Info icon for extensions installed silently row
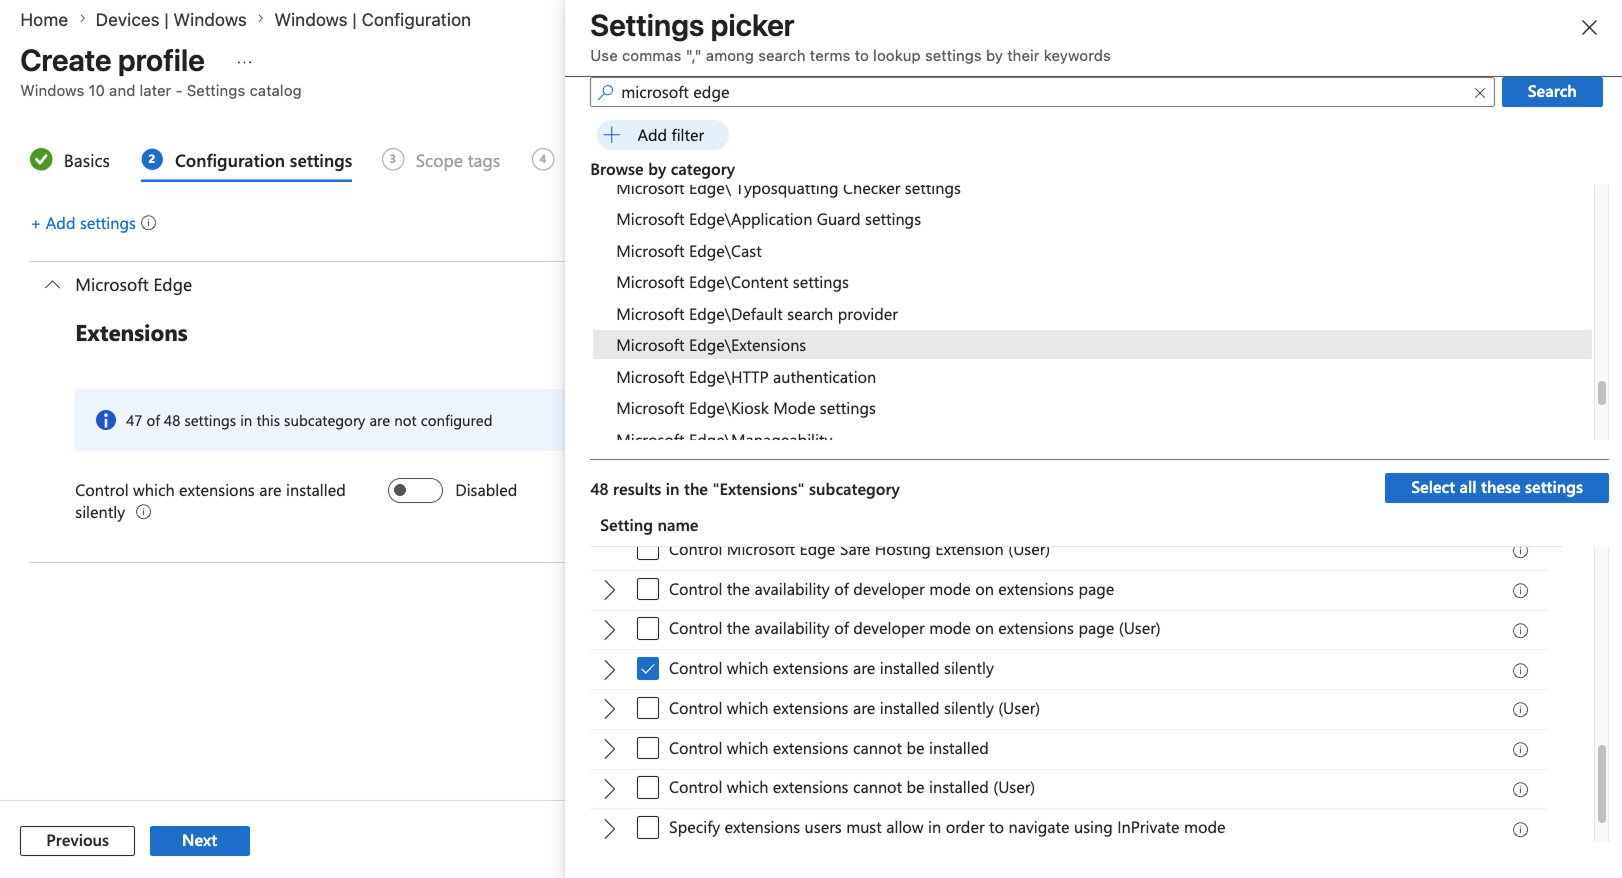This screenshot has width=1622, height=878. pyautogui.click(x=1520, y=670)
